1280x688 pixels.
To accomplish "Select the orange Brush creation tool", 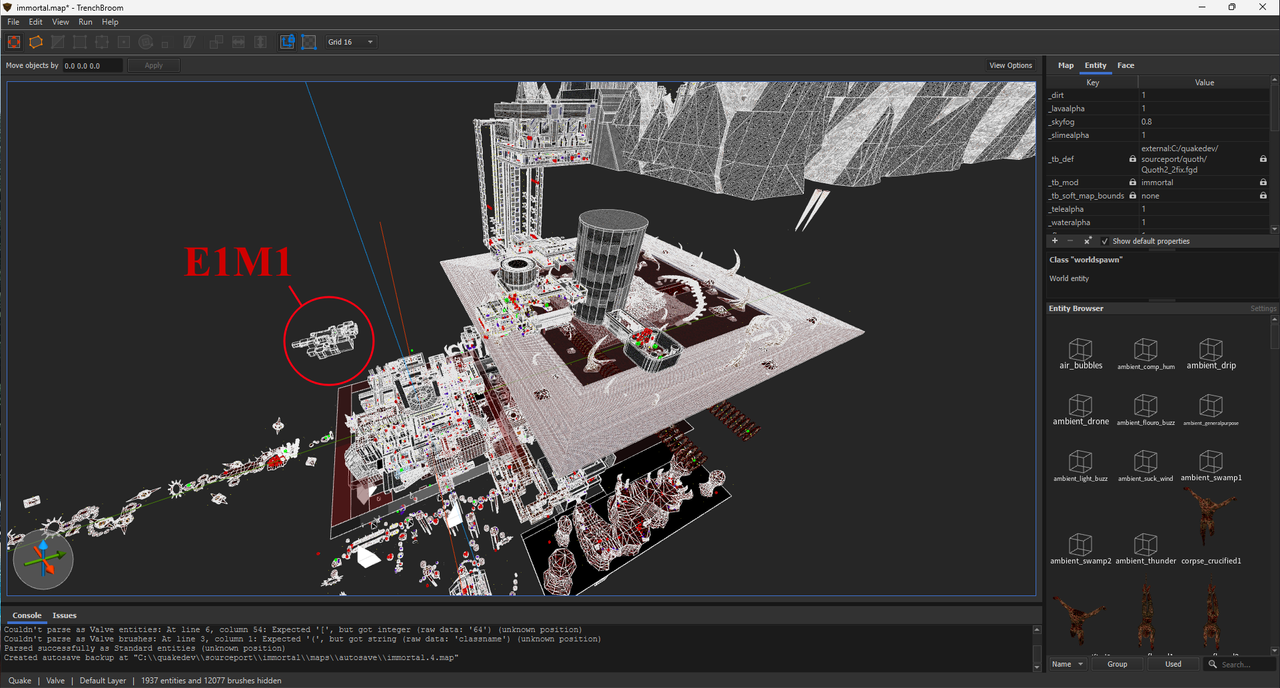I will point(36,42).
